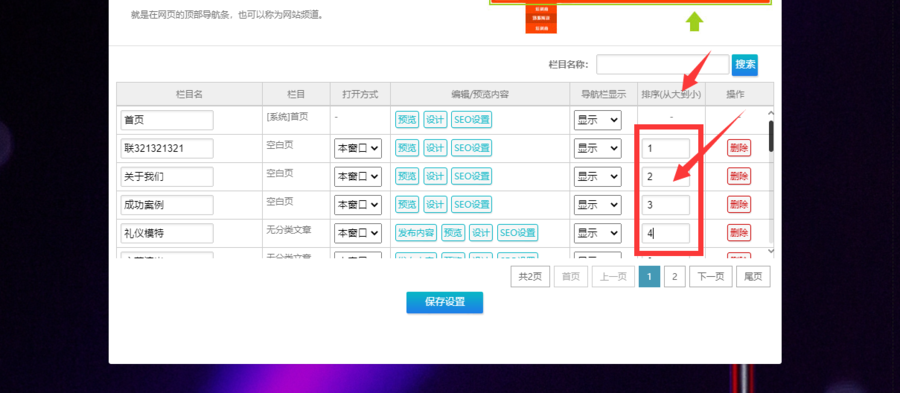Viewport: 900px width, 393px height.
Task: Click 无分类文章 in the 礼仪模特 row
Action: (x=288, y=229)
